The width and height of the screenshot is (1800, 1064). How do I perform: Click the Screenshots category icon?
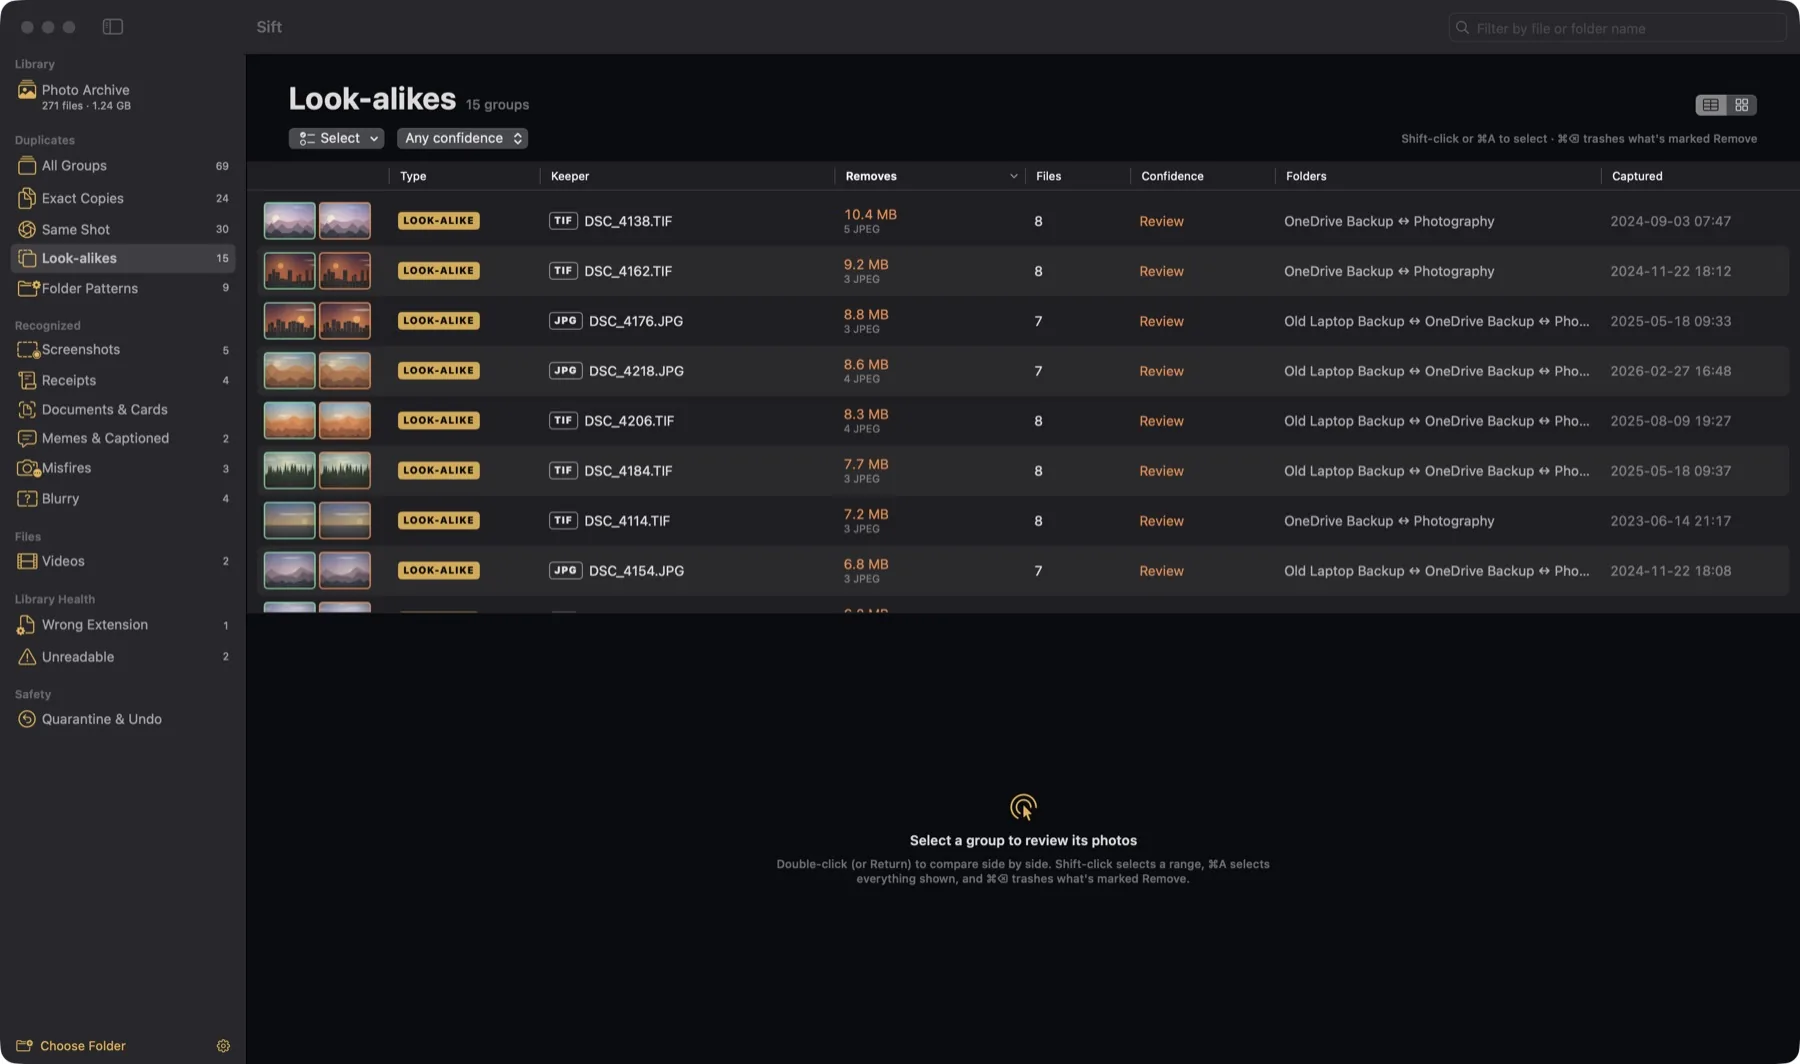pos(27,350)
